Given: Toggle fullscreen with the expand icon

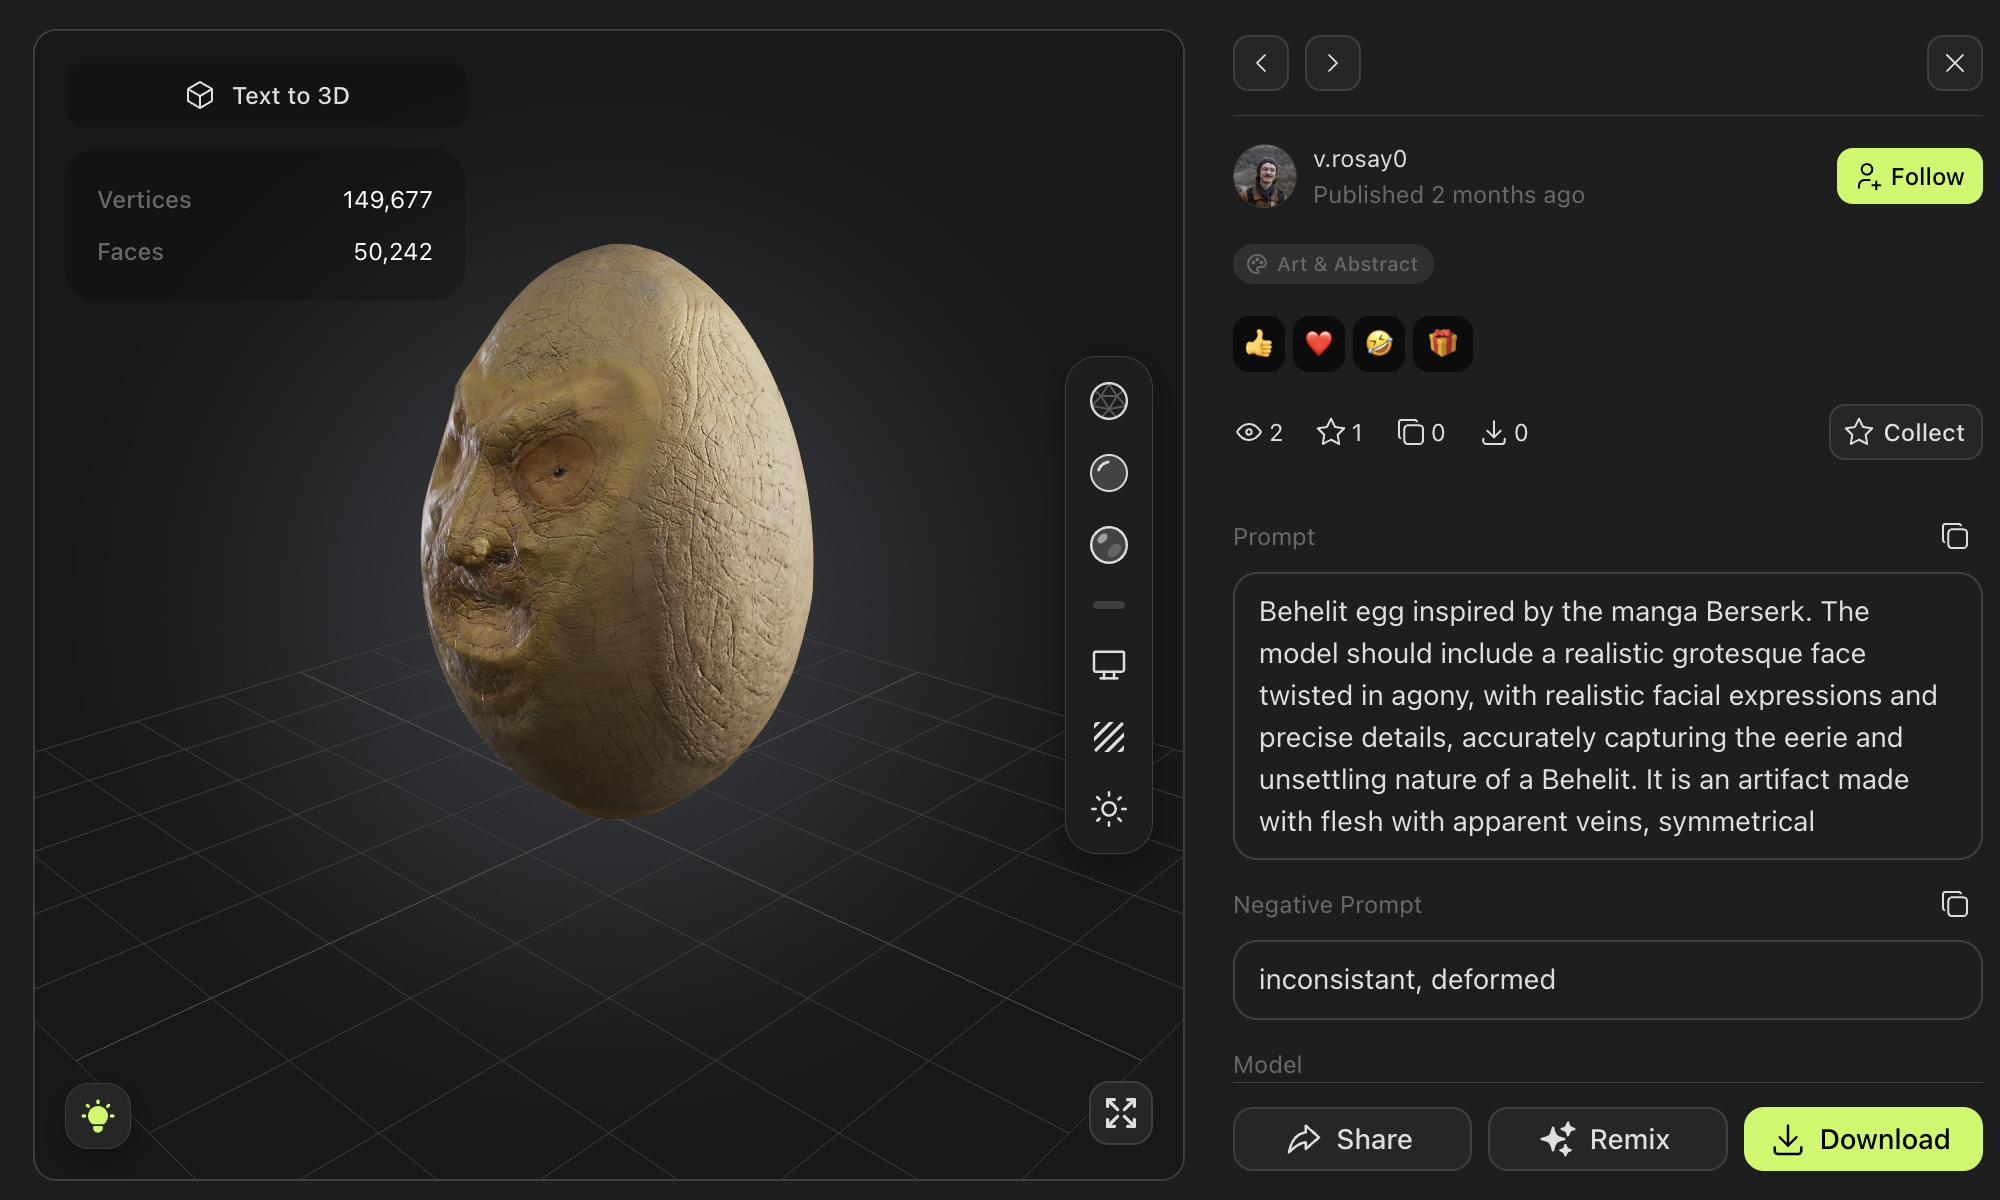Looking at the screenshot, I should (1120, 1113).
